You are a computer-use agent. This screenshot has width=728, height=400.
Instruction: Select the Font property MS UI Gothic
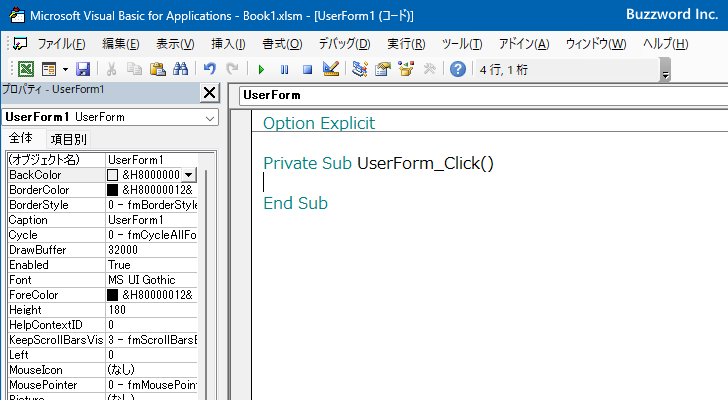point(103,280)
